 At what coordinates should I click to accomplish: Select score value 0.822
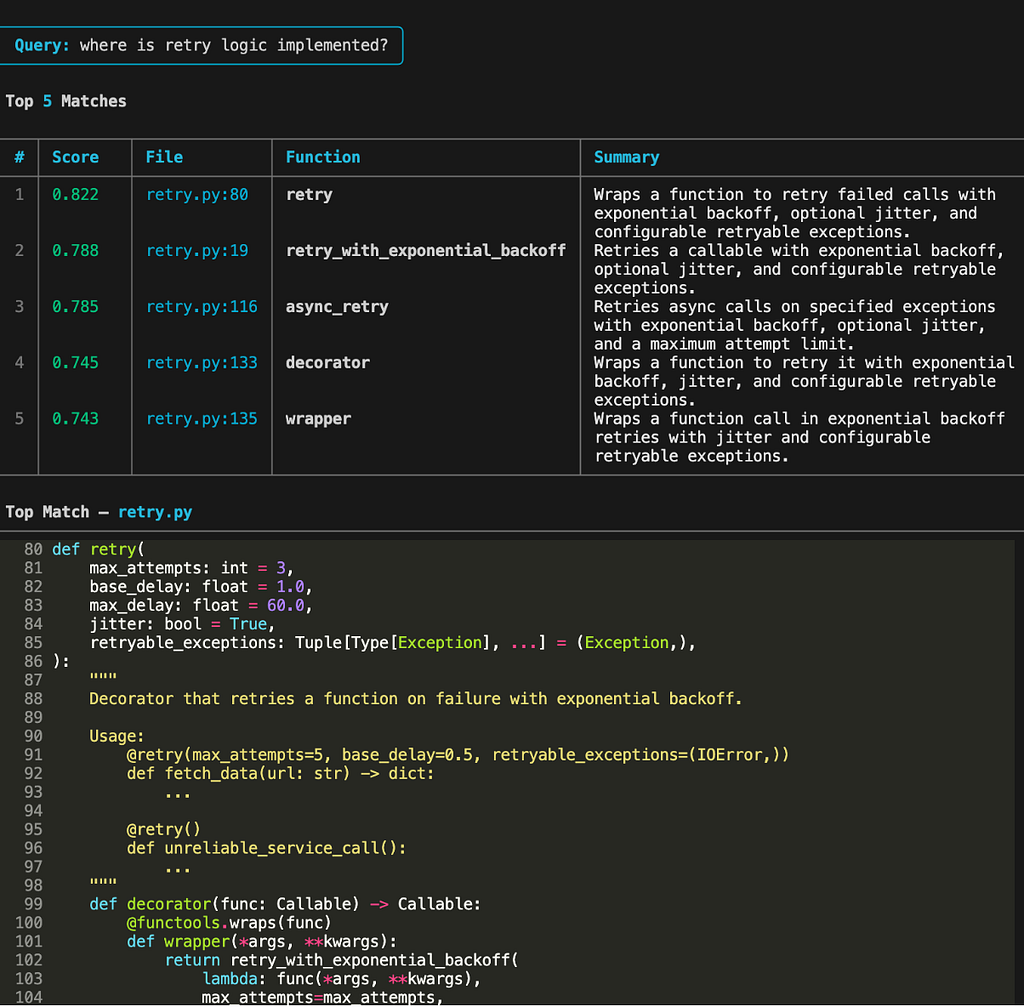[75, 195]
